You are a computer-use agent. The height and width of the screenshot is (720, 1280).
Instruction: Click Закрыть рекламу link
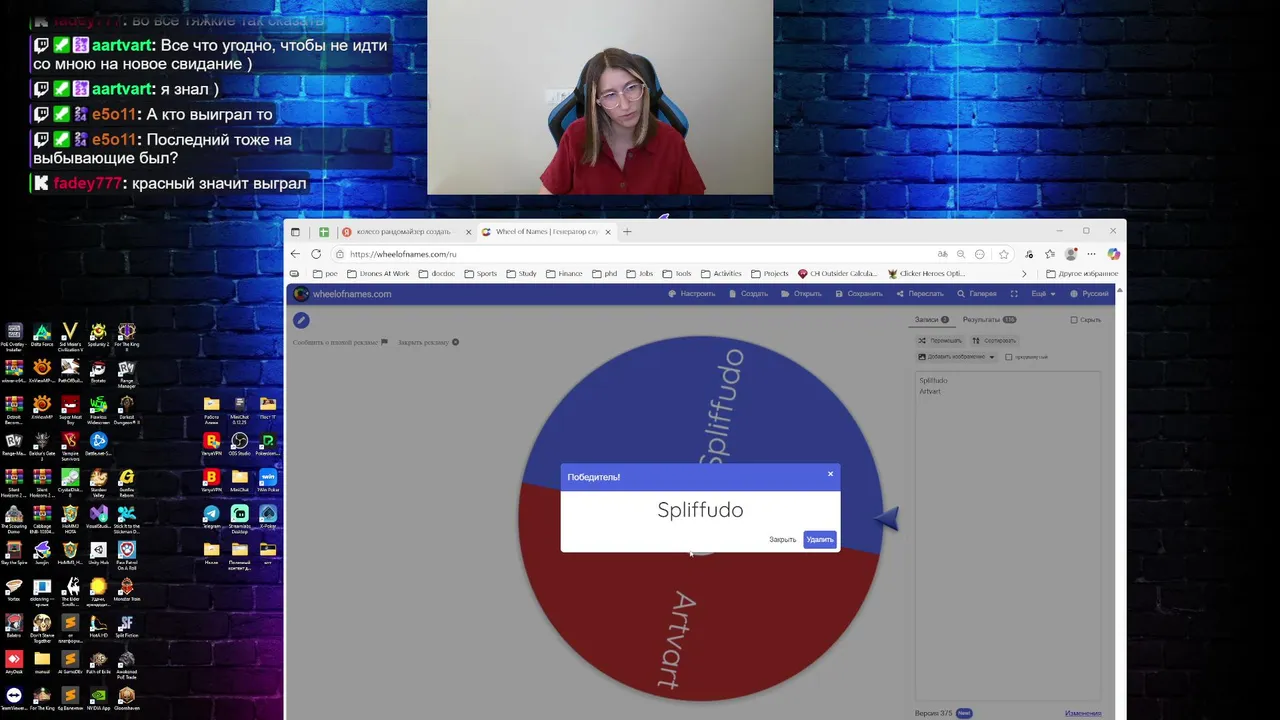pyautogui.click(x=428, y=342)
